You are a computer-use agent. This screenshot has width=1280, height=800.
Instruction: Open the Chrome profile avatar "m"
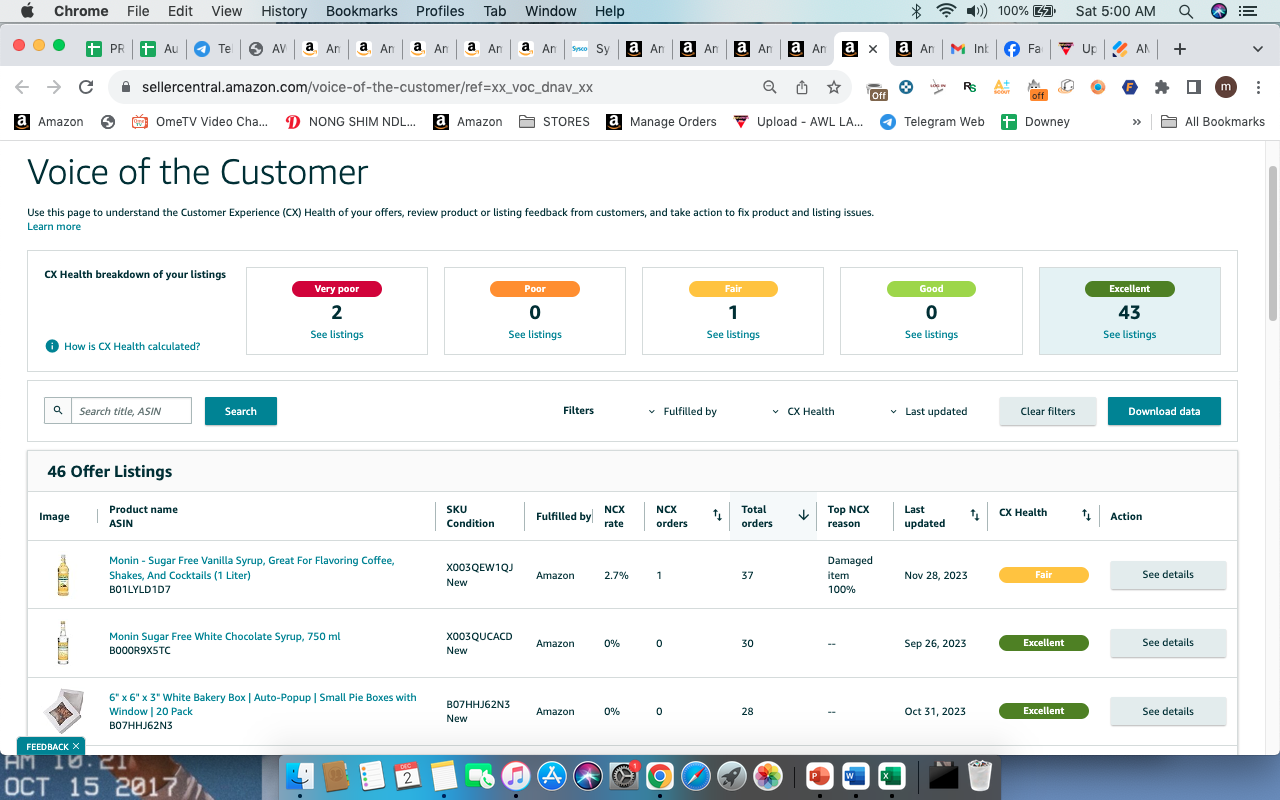coord(1226,87)
